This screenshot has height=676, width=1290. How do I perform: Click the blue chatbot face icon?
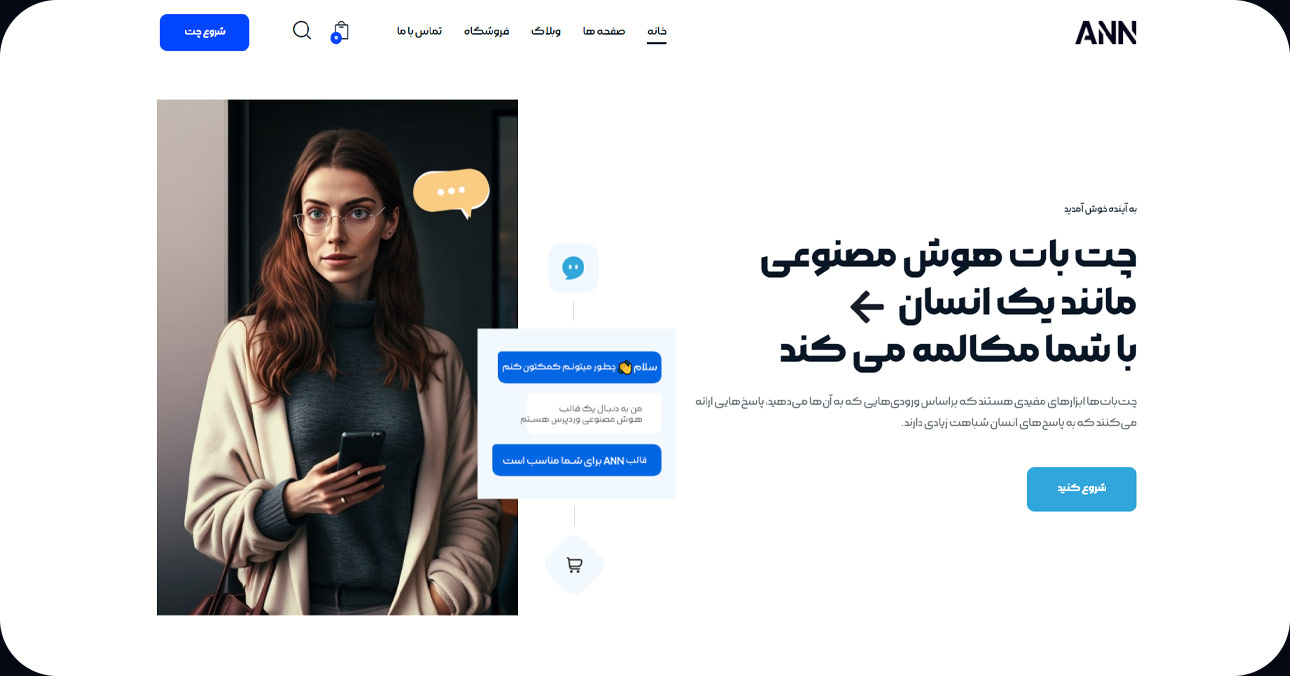click(573, 268)
